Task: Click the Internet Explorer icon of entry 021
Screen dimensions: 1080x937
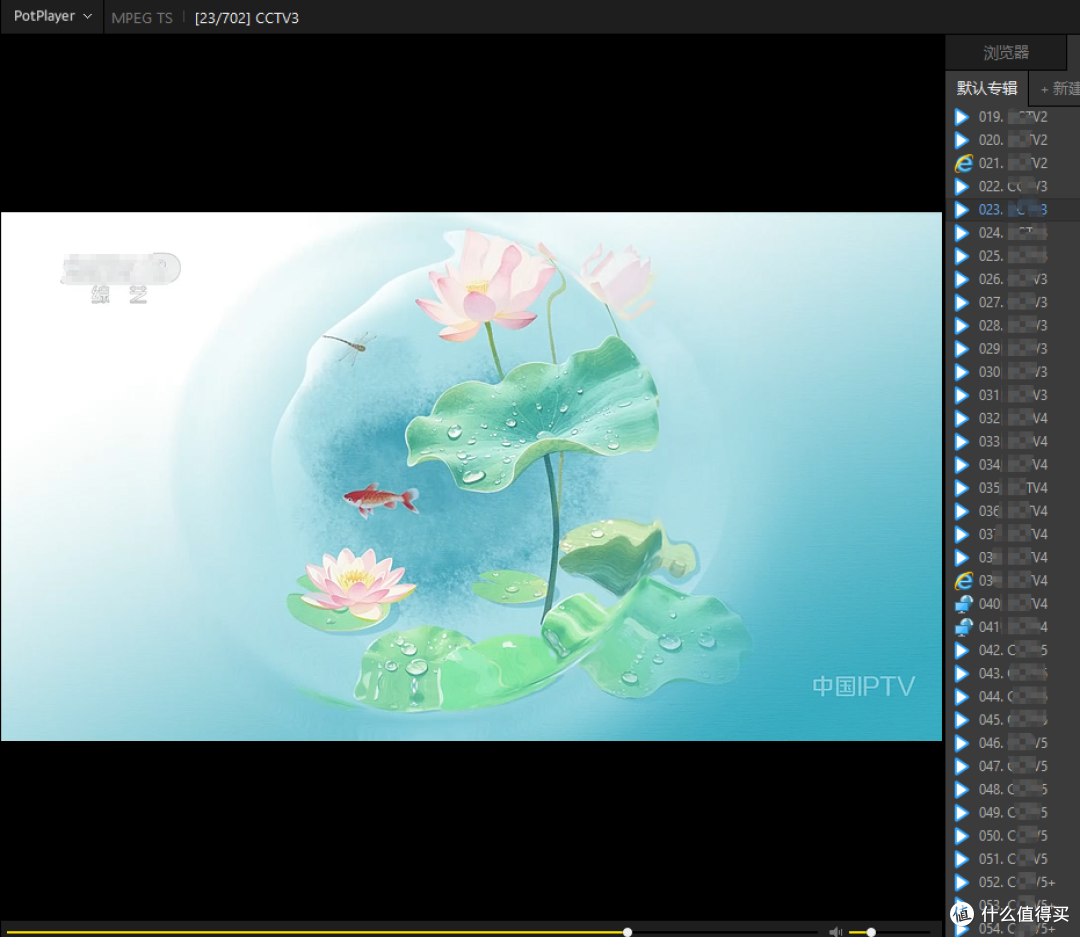Action: point(963,163)
